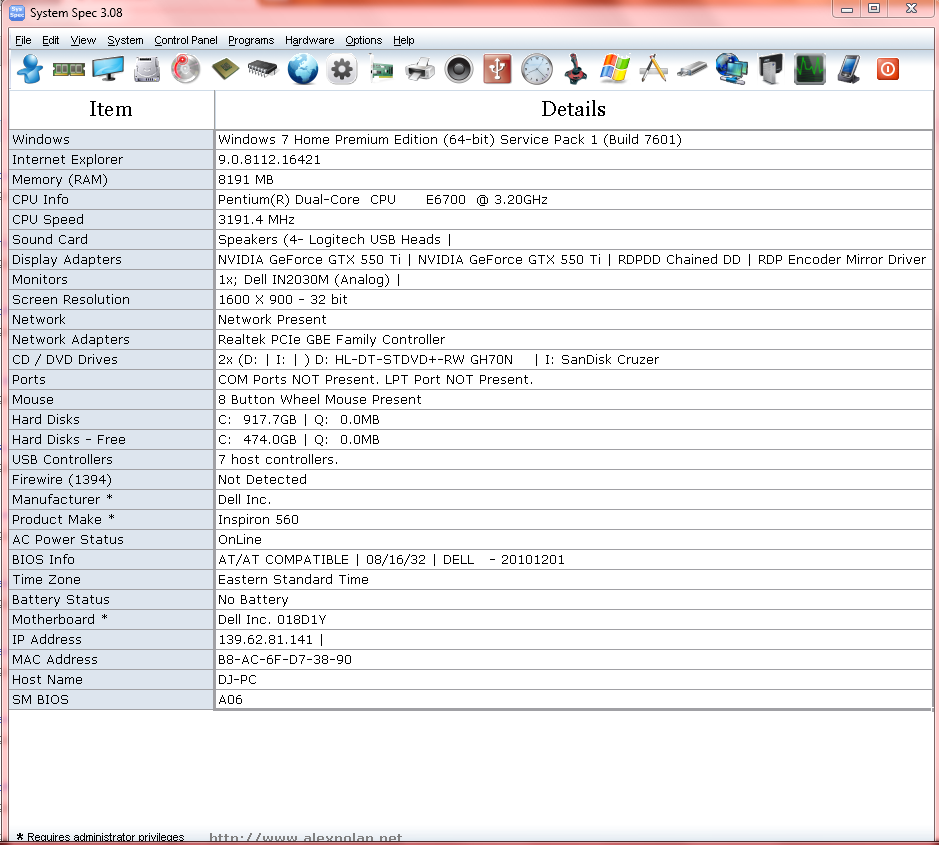Click the Item column header

(x=111, y=110)
